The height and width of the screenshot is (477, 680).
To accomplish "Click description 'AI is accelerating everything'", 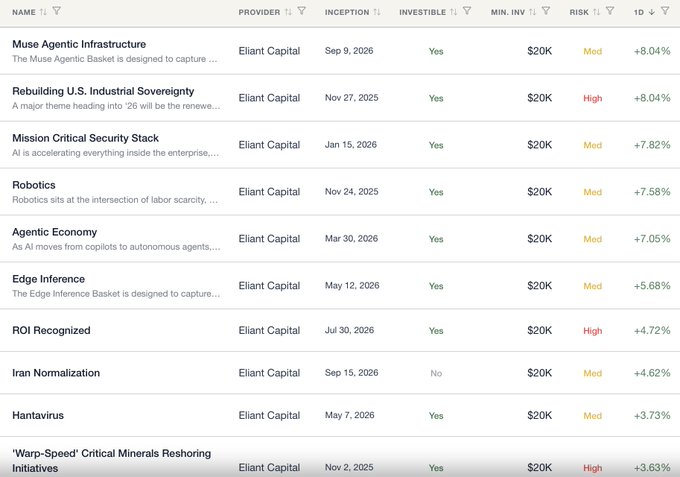I will pyautogui.click(x=115, y=153).
